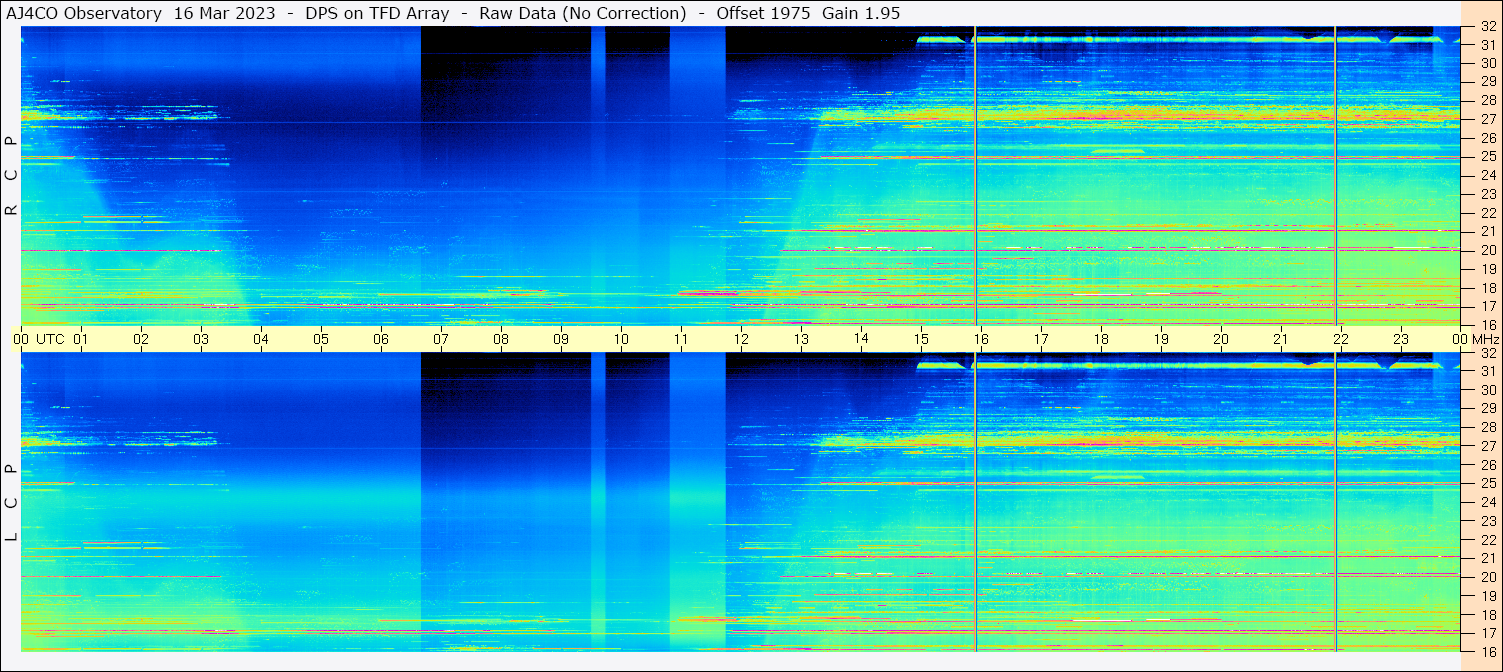This screenshot has height=672, width=1503.
Task: Select 'Raw Data (No Correction)' header text
Action: pos(583,13)
